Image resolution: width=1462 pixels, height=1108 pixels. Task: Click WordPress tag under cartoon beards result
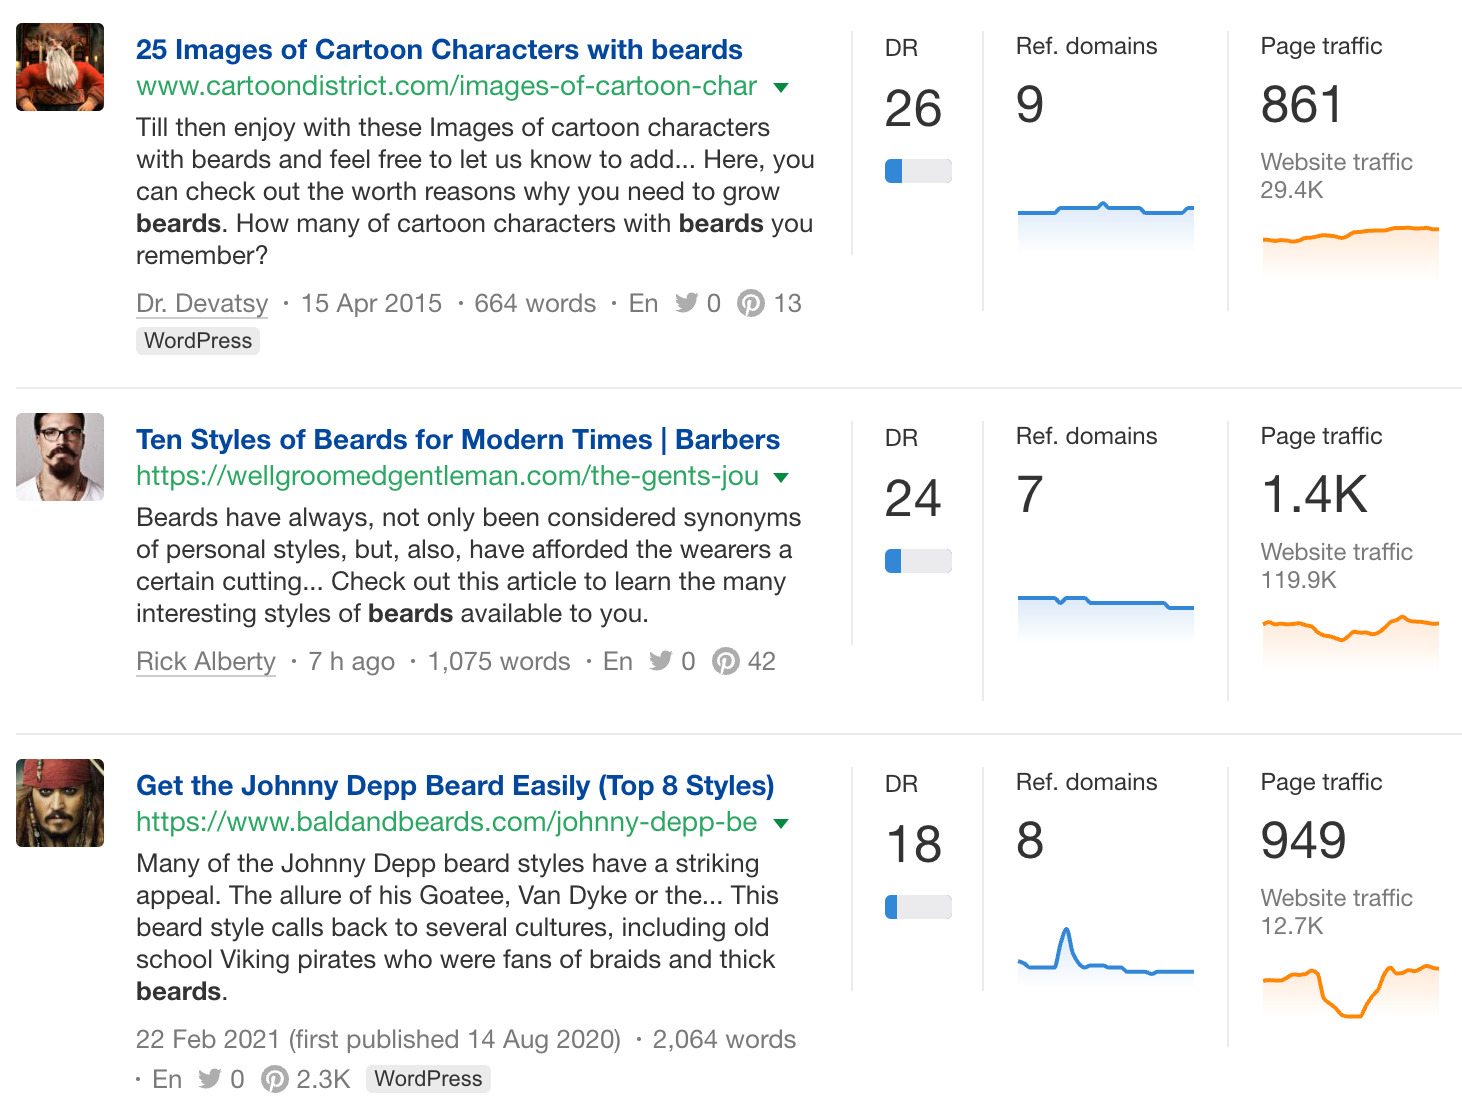[x=198, y=341]
